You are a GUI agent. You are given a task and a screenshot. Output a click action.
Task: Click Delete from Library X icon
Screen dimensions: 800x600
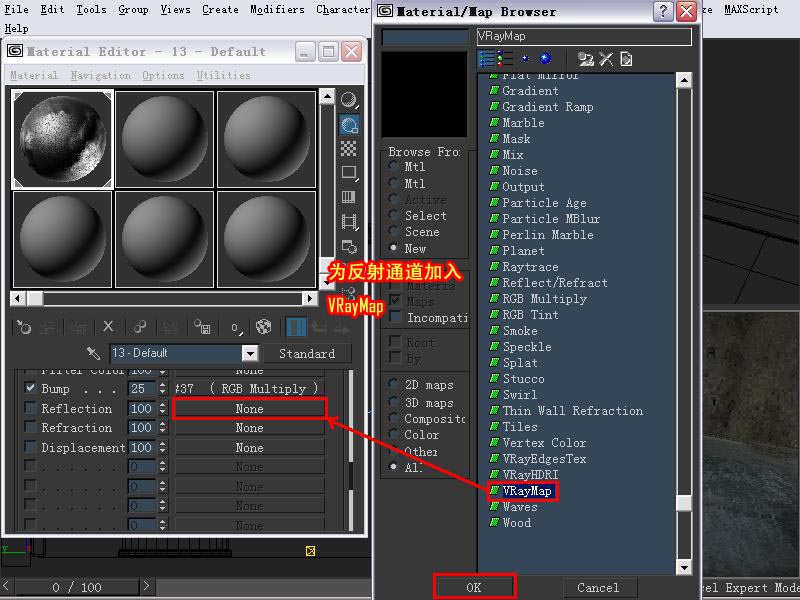pos(606,59)
